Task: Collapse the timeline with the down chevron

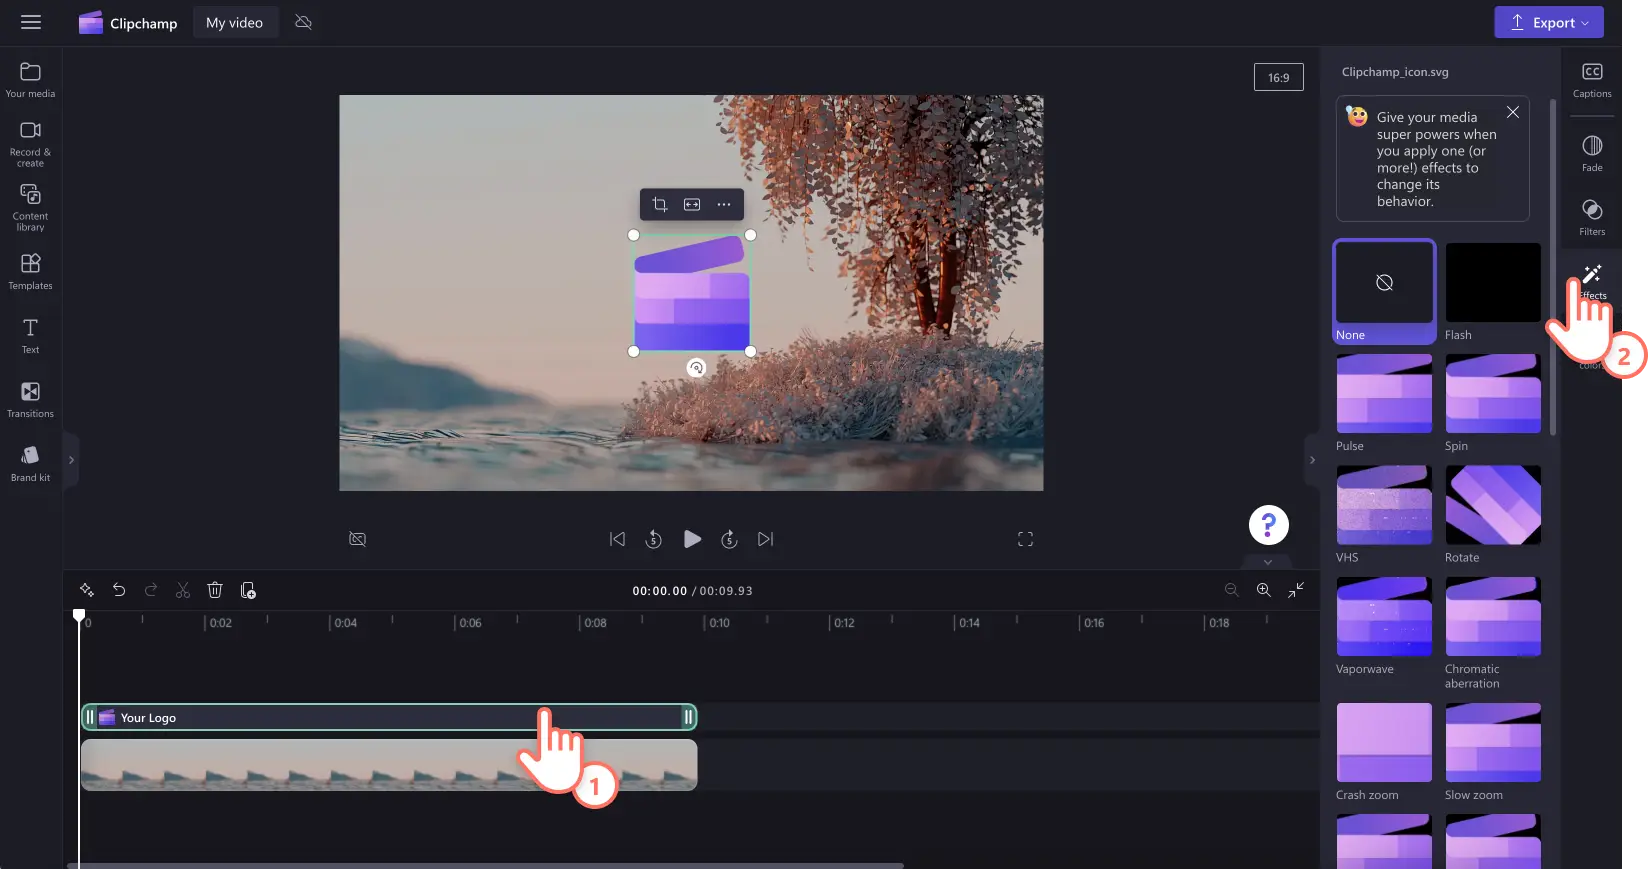Action: 1268,562
